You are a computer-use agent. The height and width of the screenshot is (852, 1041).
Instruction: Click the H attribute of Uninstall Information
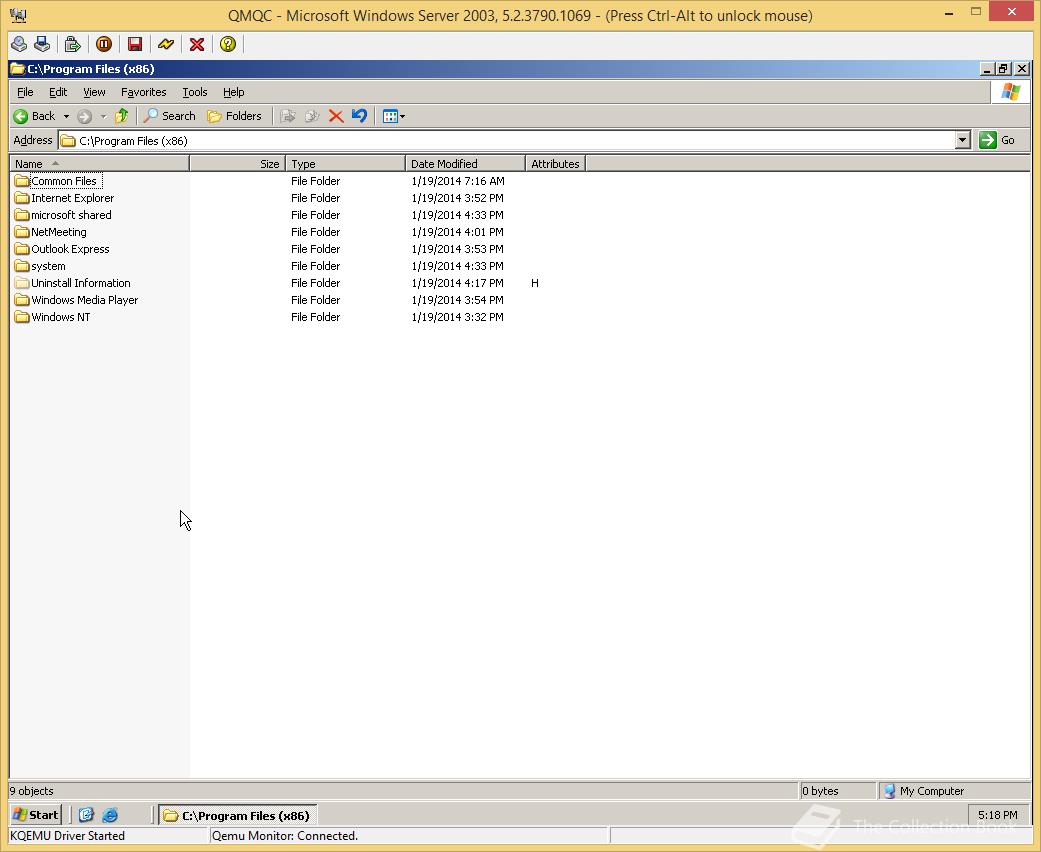(x=534, y=283)
